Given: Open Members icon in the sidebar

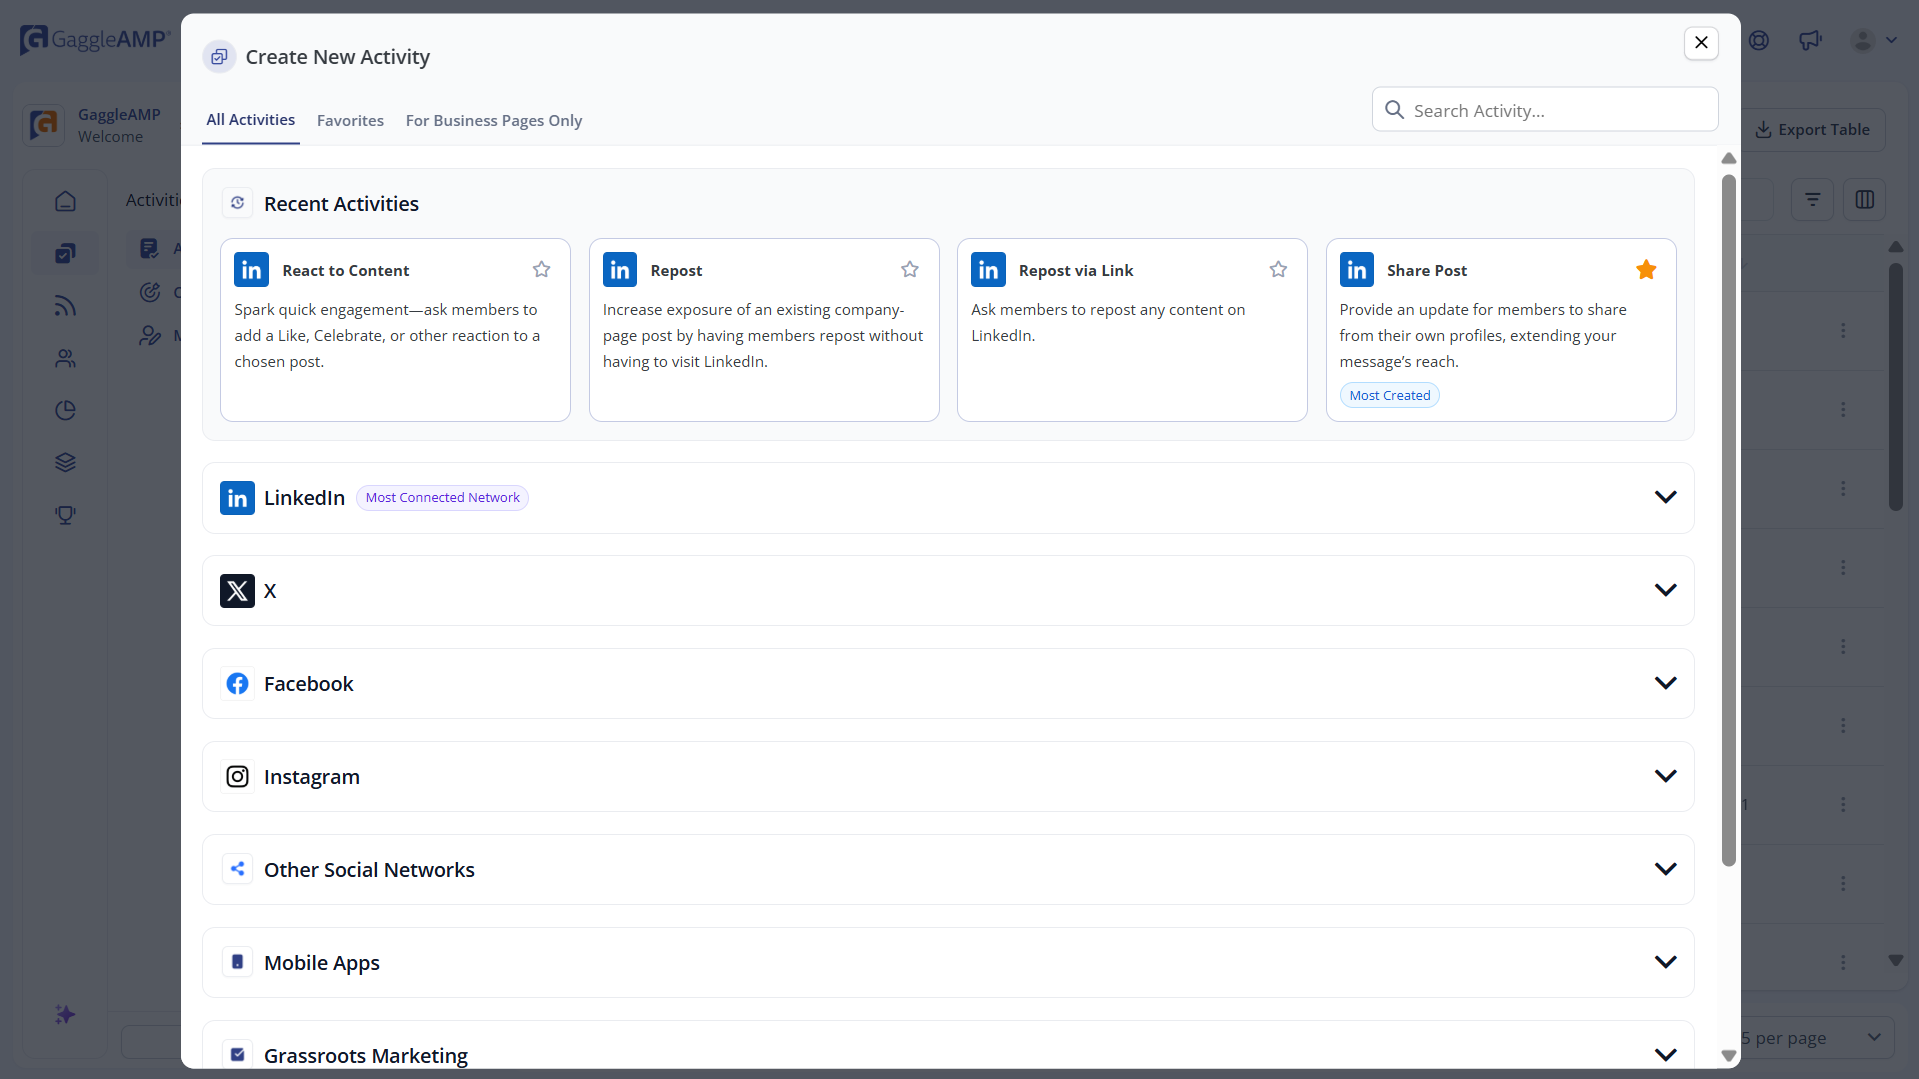Looking at the screenshot, I should point(65,358).
